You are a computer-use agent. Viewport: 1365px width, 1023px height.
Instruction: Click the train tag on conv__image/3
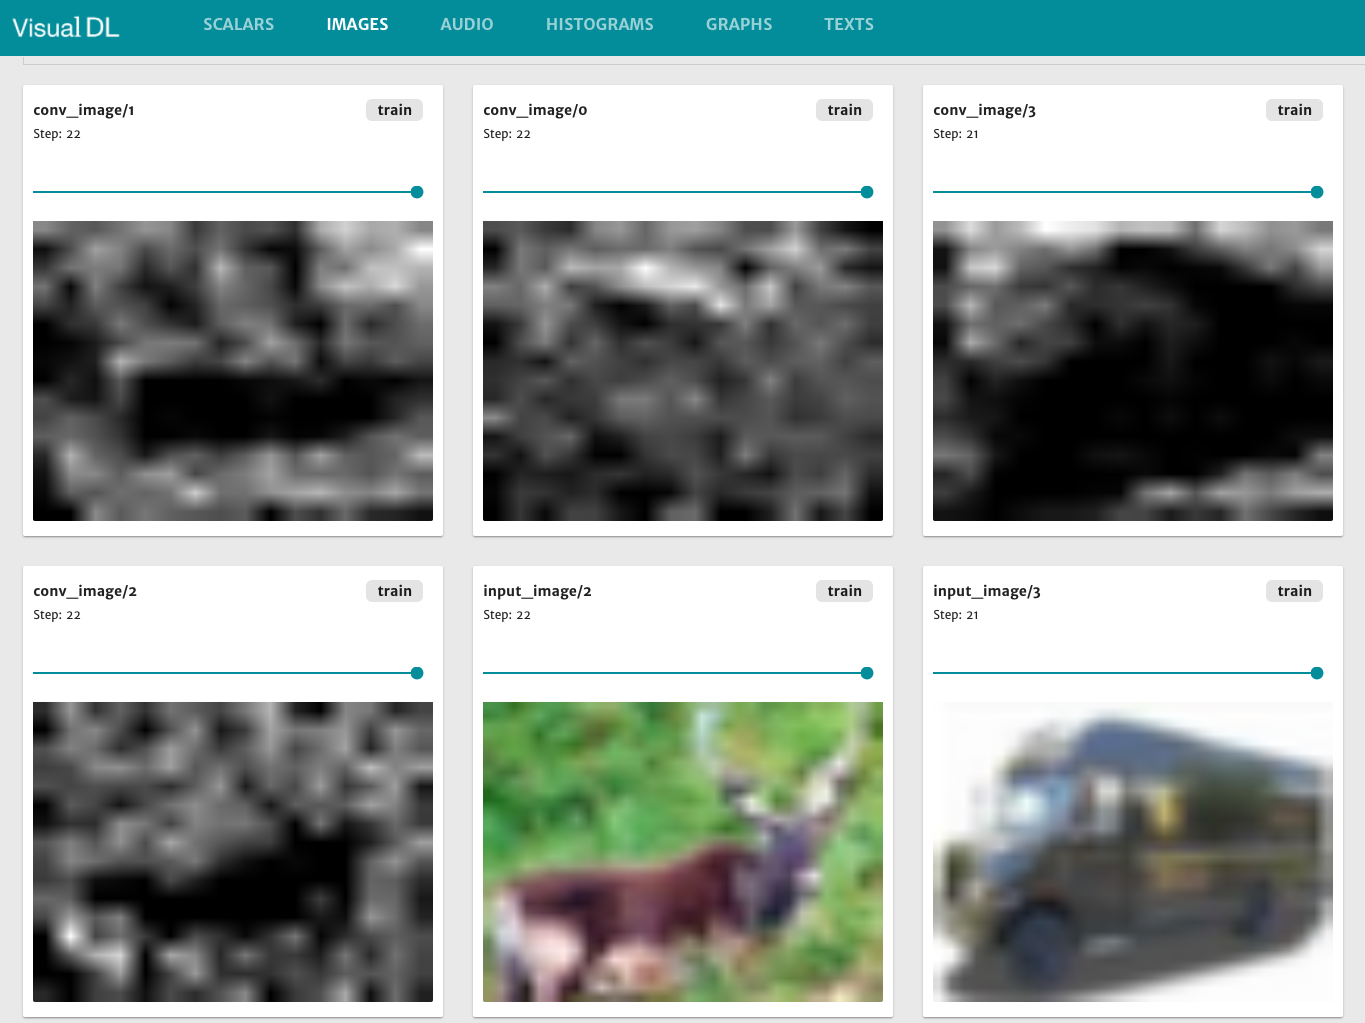coord(1294,110)
